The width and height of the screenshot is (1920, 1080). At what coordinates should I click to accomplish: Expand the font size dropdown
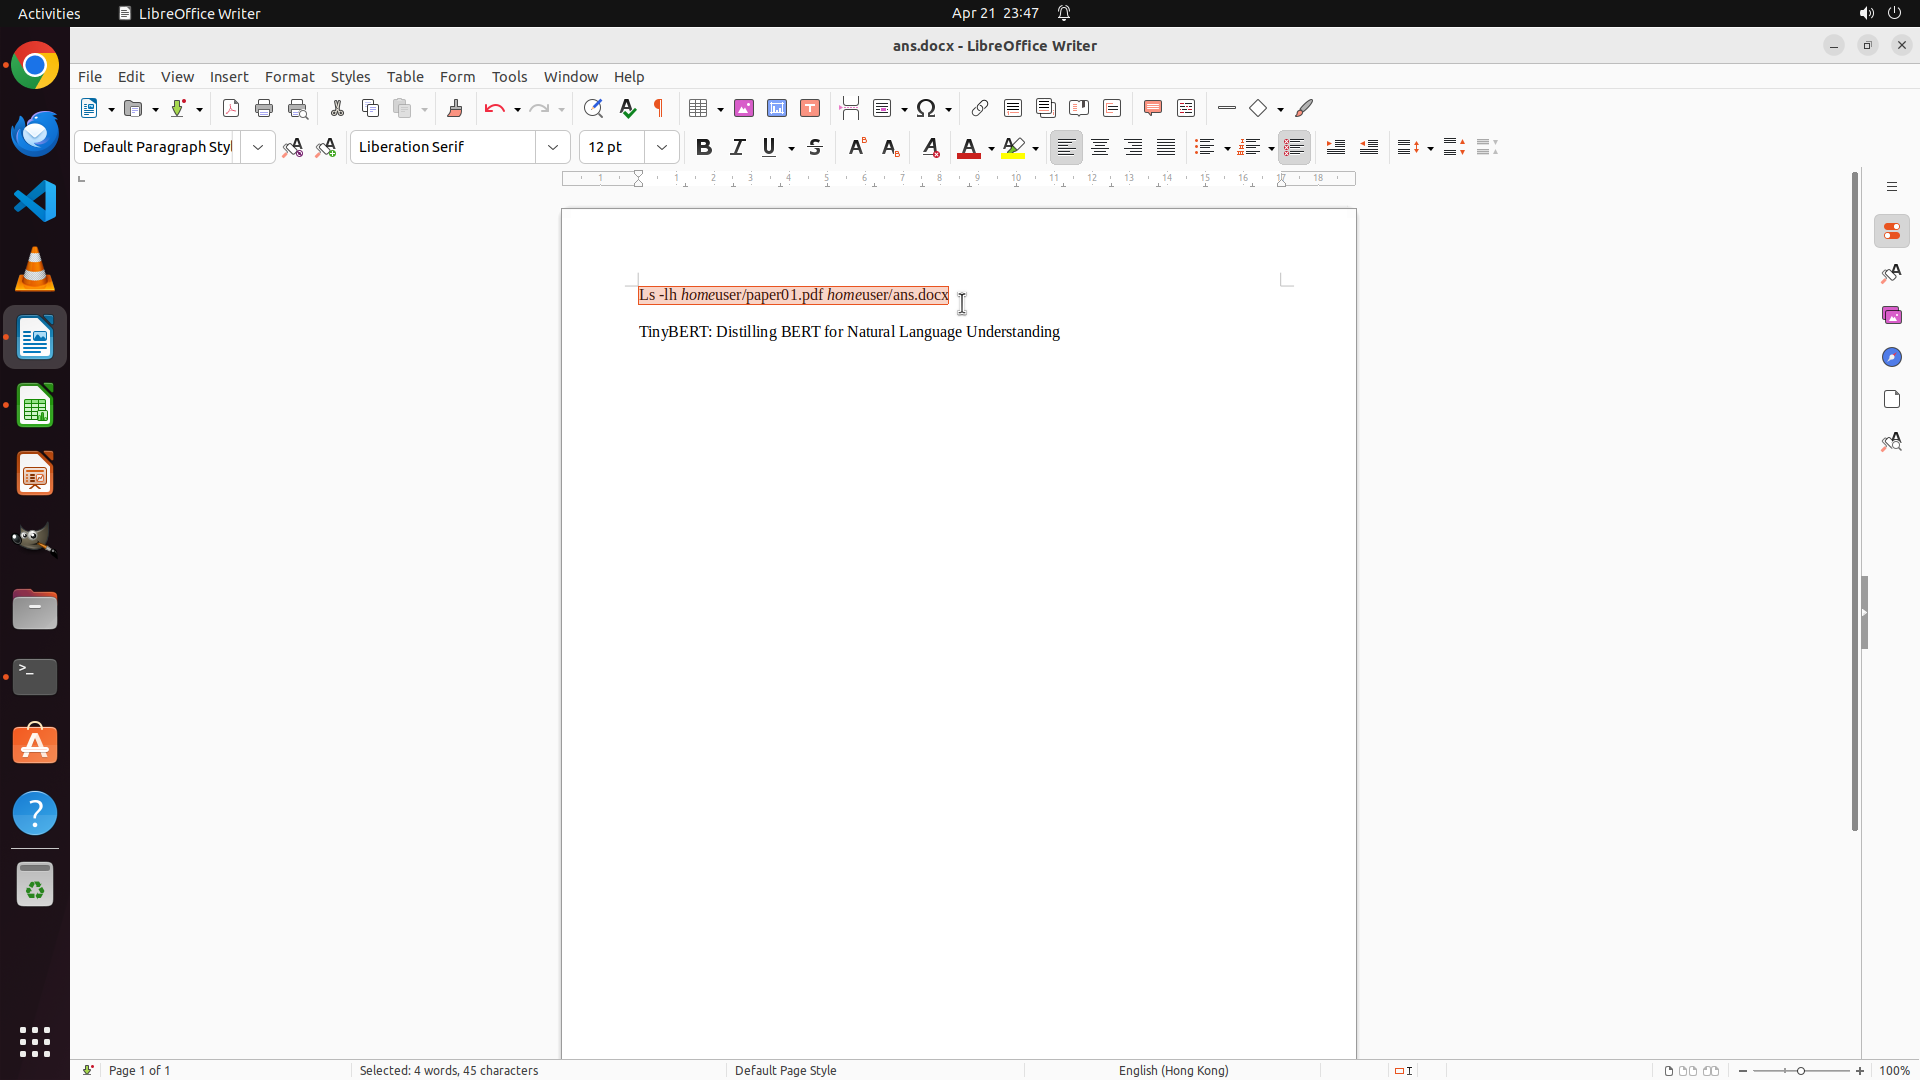662,147
